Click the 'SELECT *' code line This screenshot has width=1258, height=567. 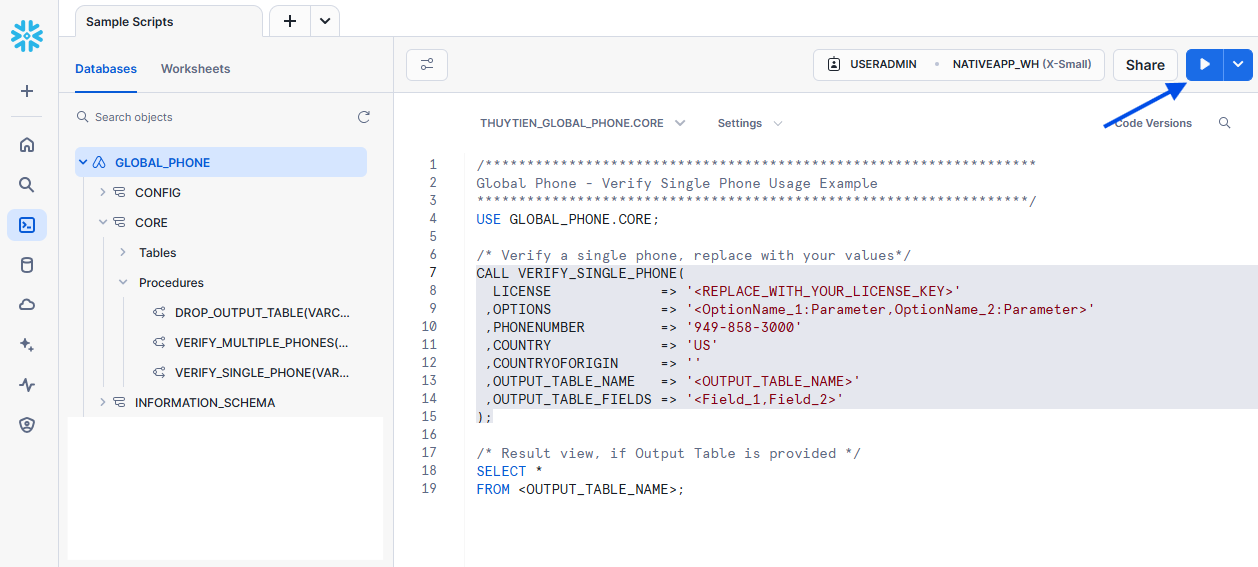510,471
